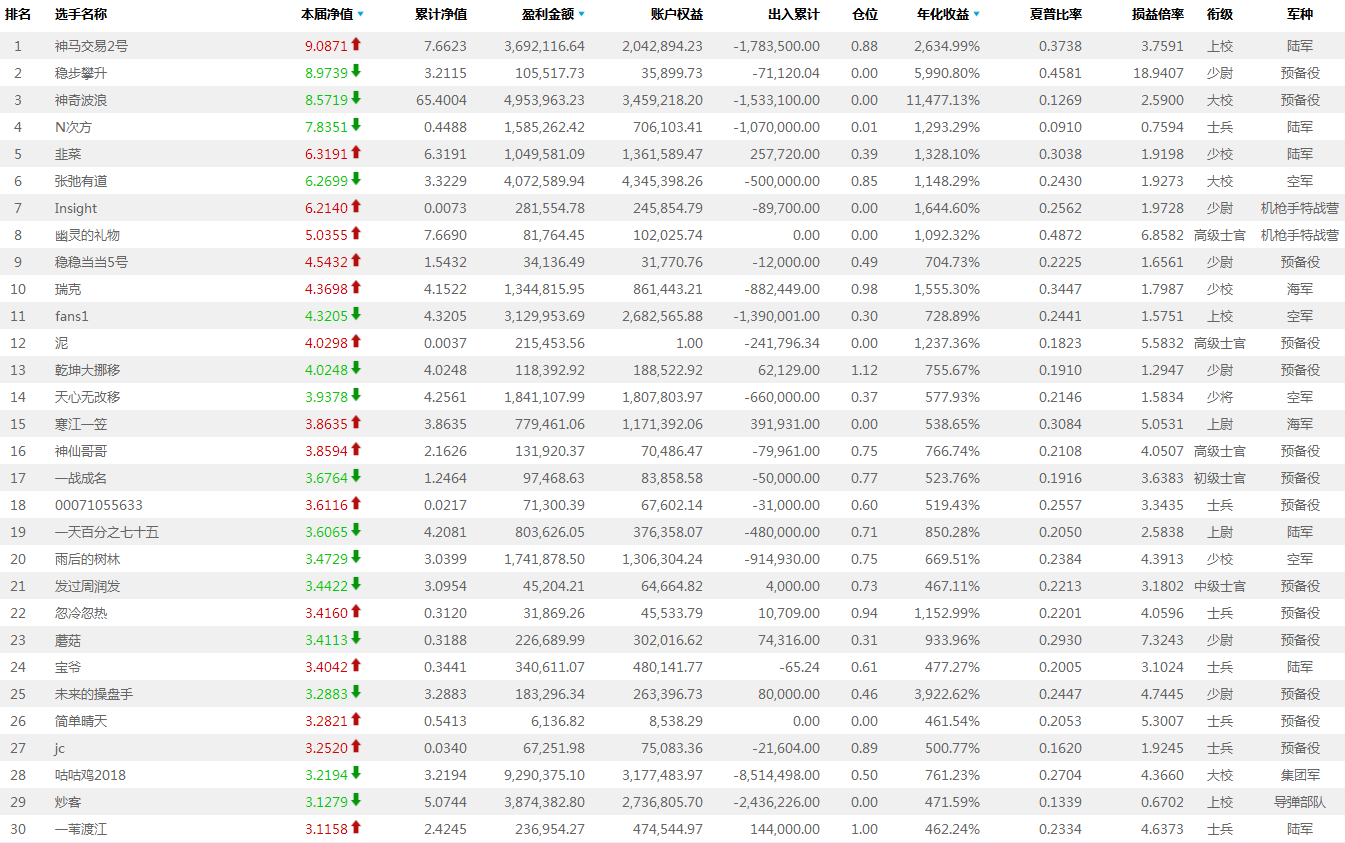Click the up arrow in jc row

pyautogui.click(x=356, y=746)
